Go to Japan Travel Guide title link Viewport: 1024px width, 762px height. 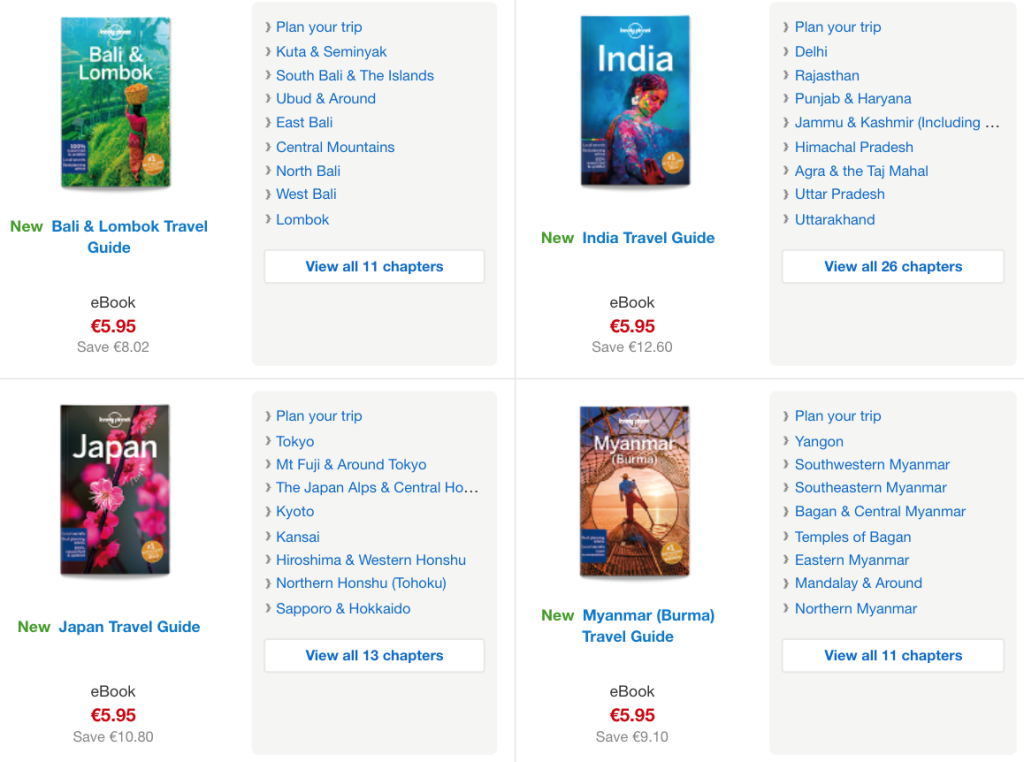pyautogui.click(x=129, y=627)
